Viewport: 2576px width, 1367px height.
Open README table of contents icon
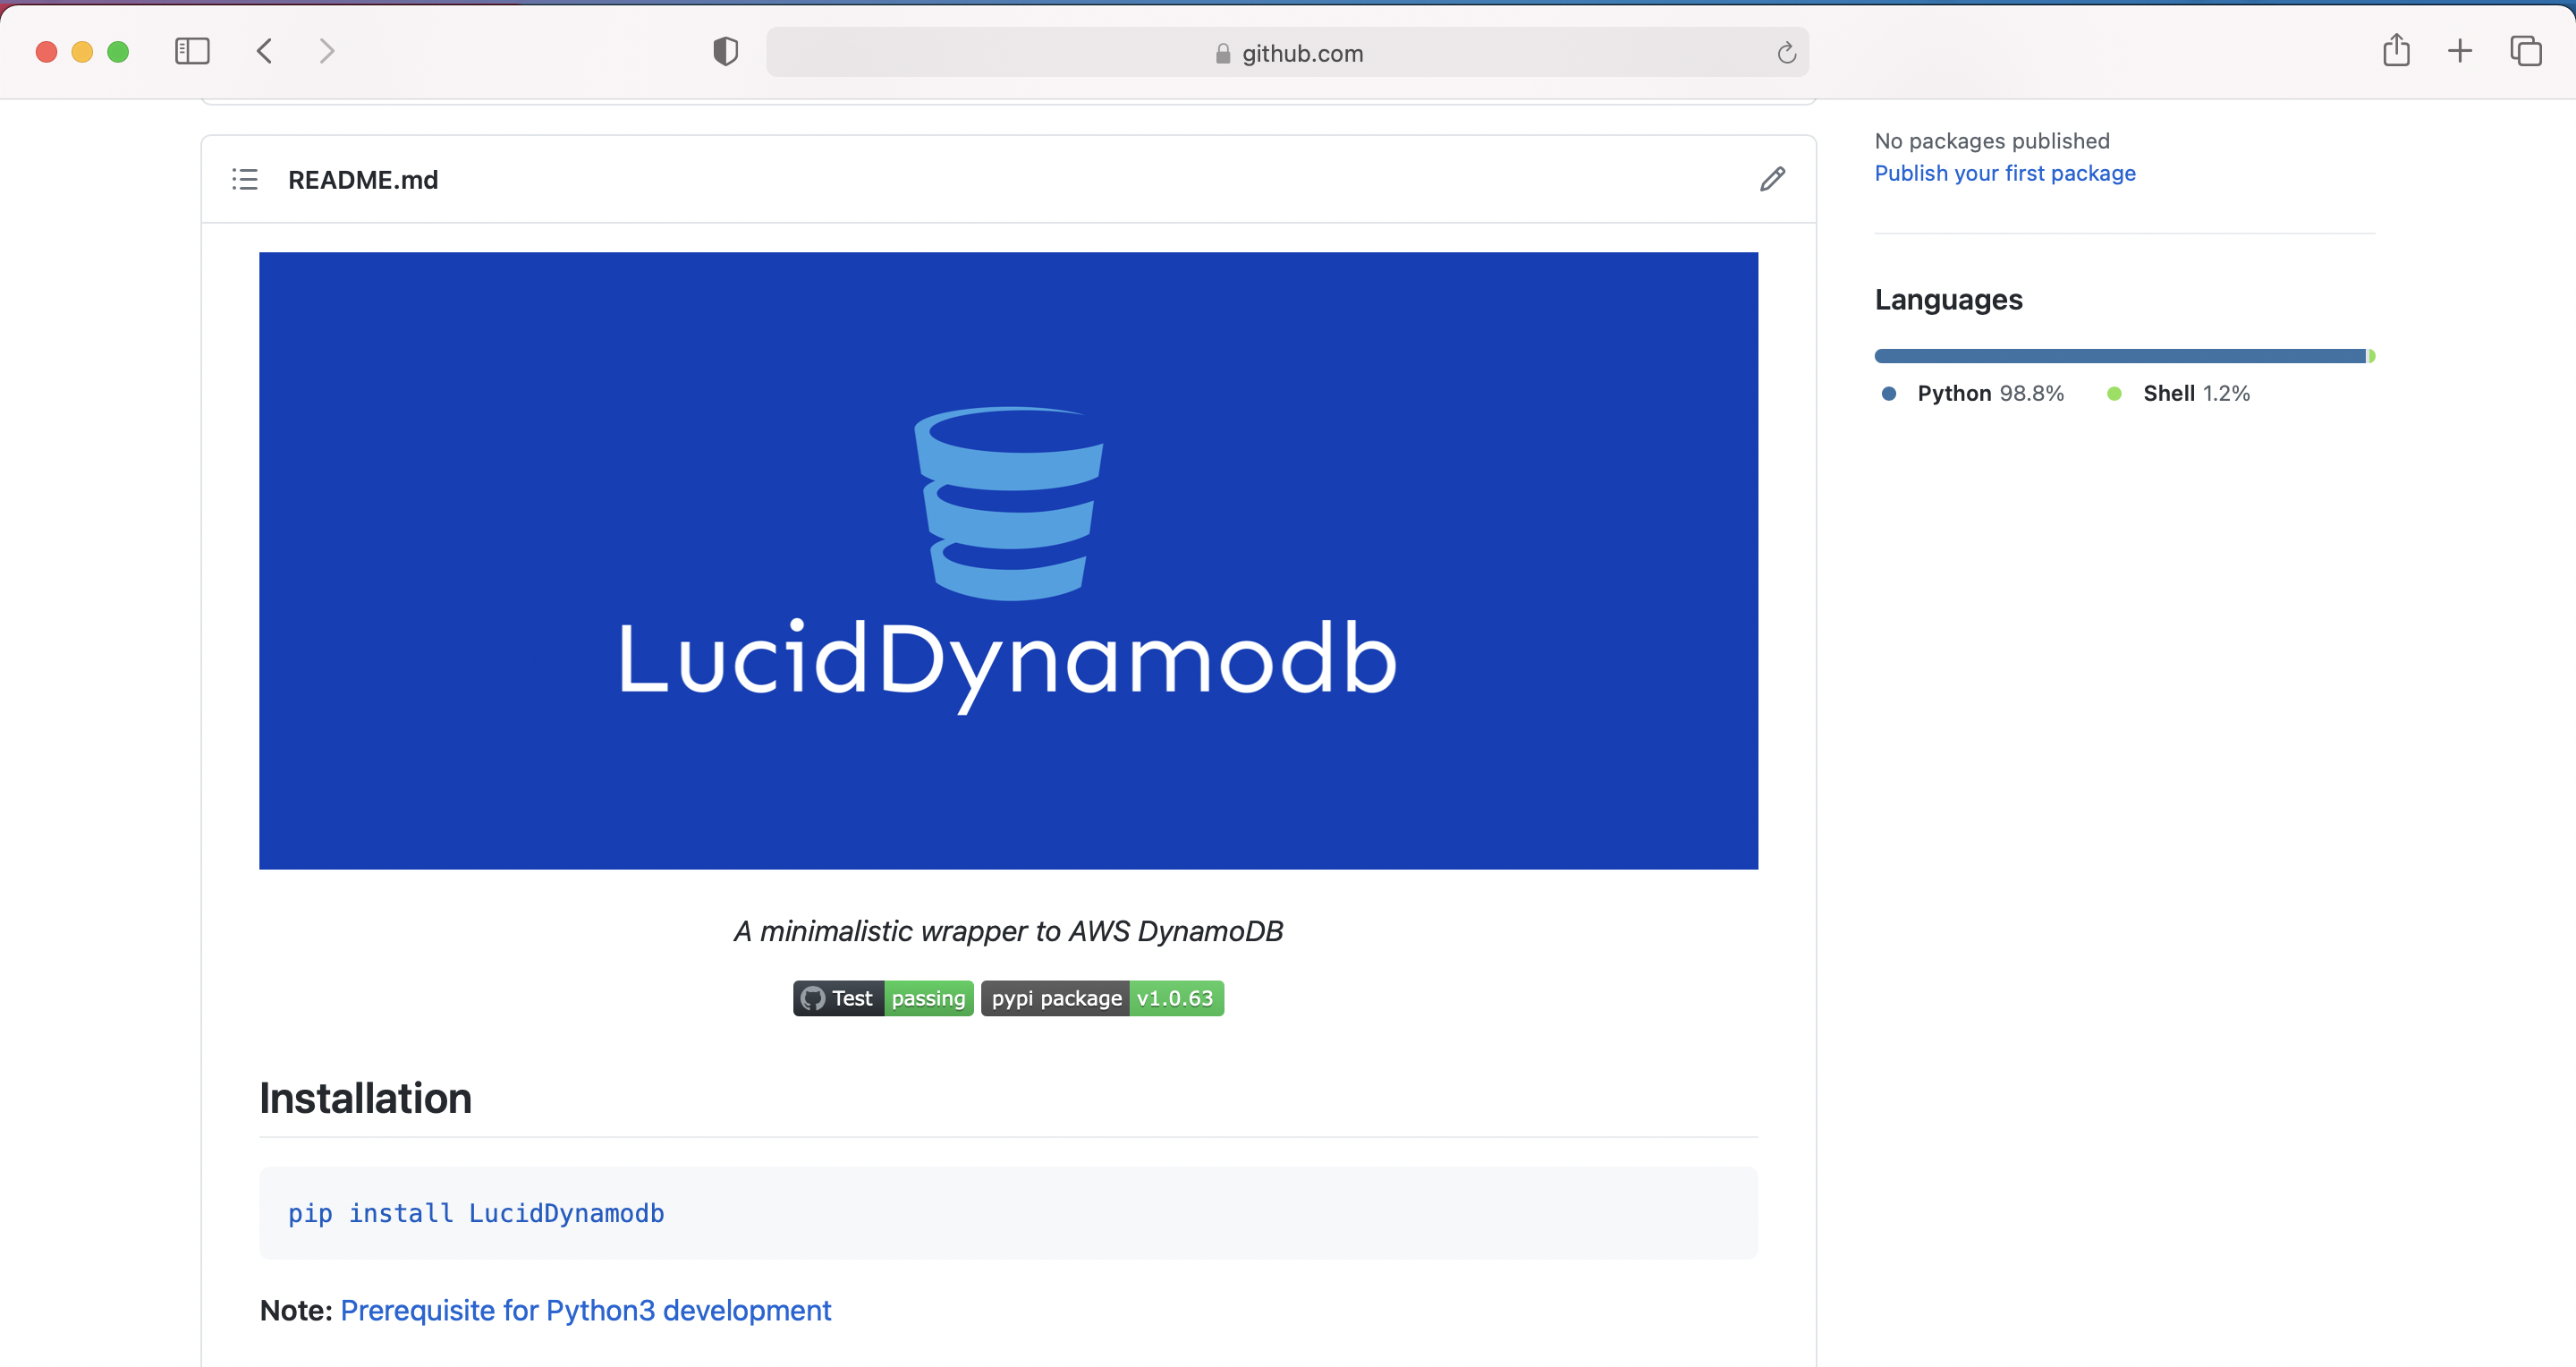click(x=245, y=179)
